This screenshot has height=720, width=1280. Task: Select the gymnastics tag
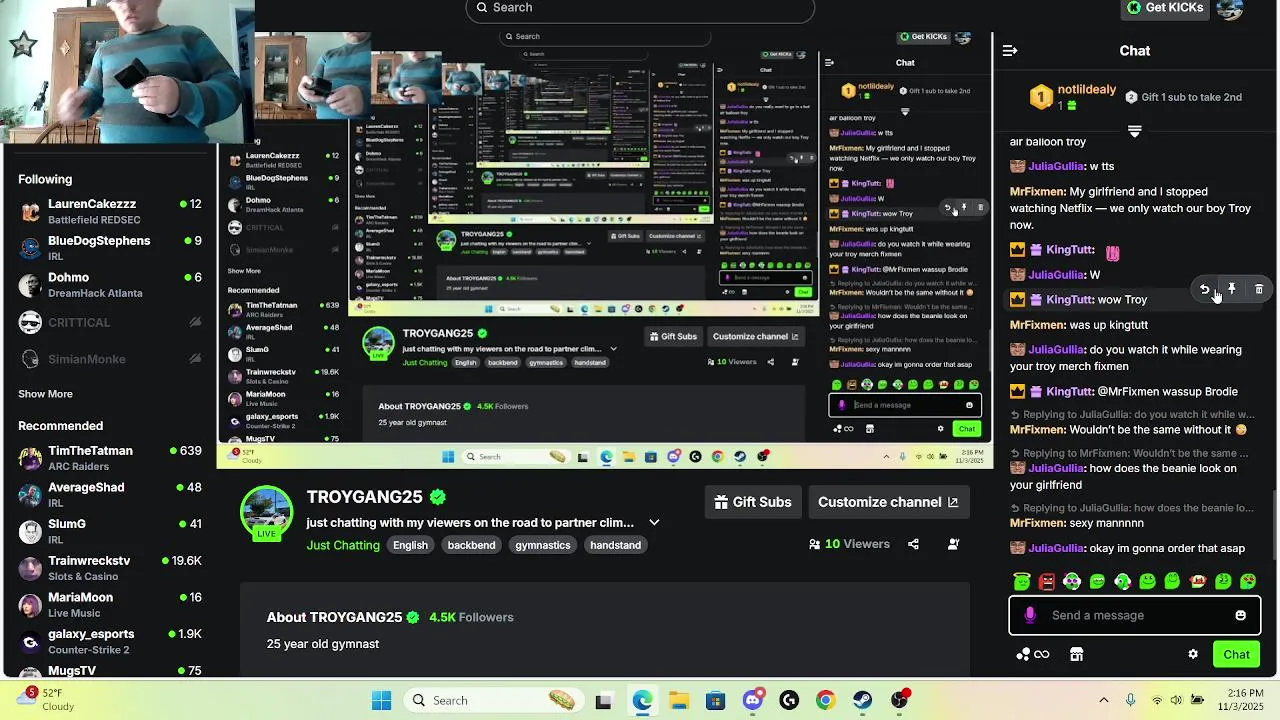[542, 545]
